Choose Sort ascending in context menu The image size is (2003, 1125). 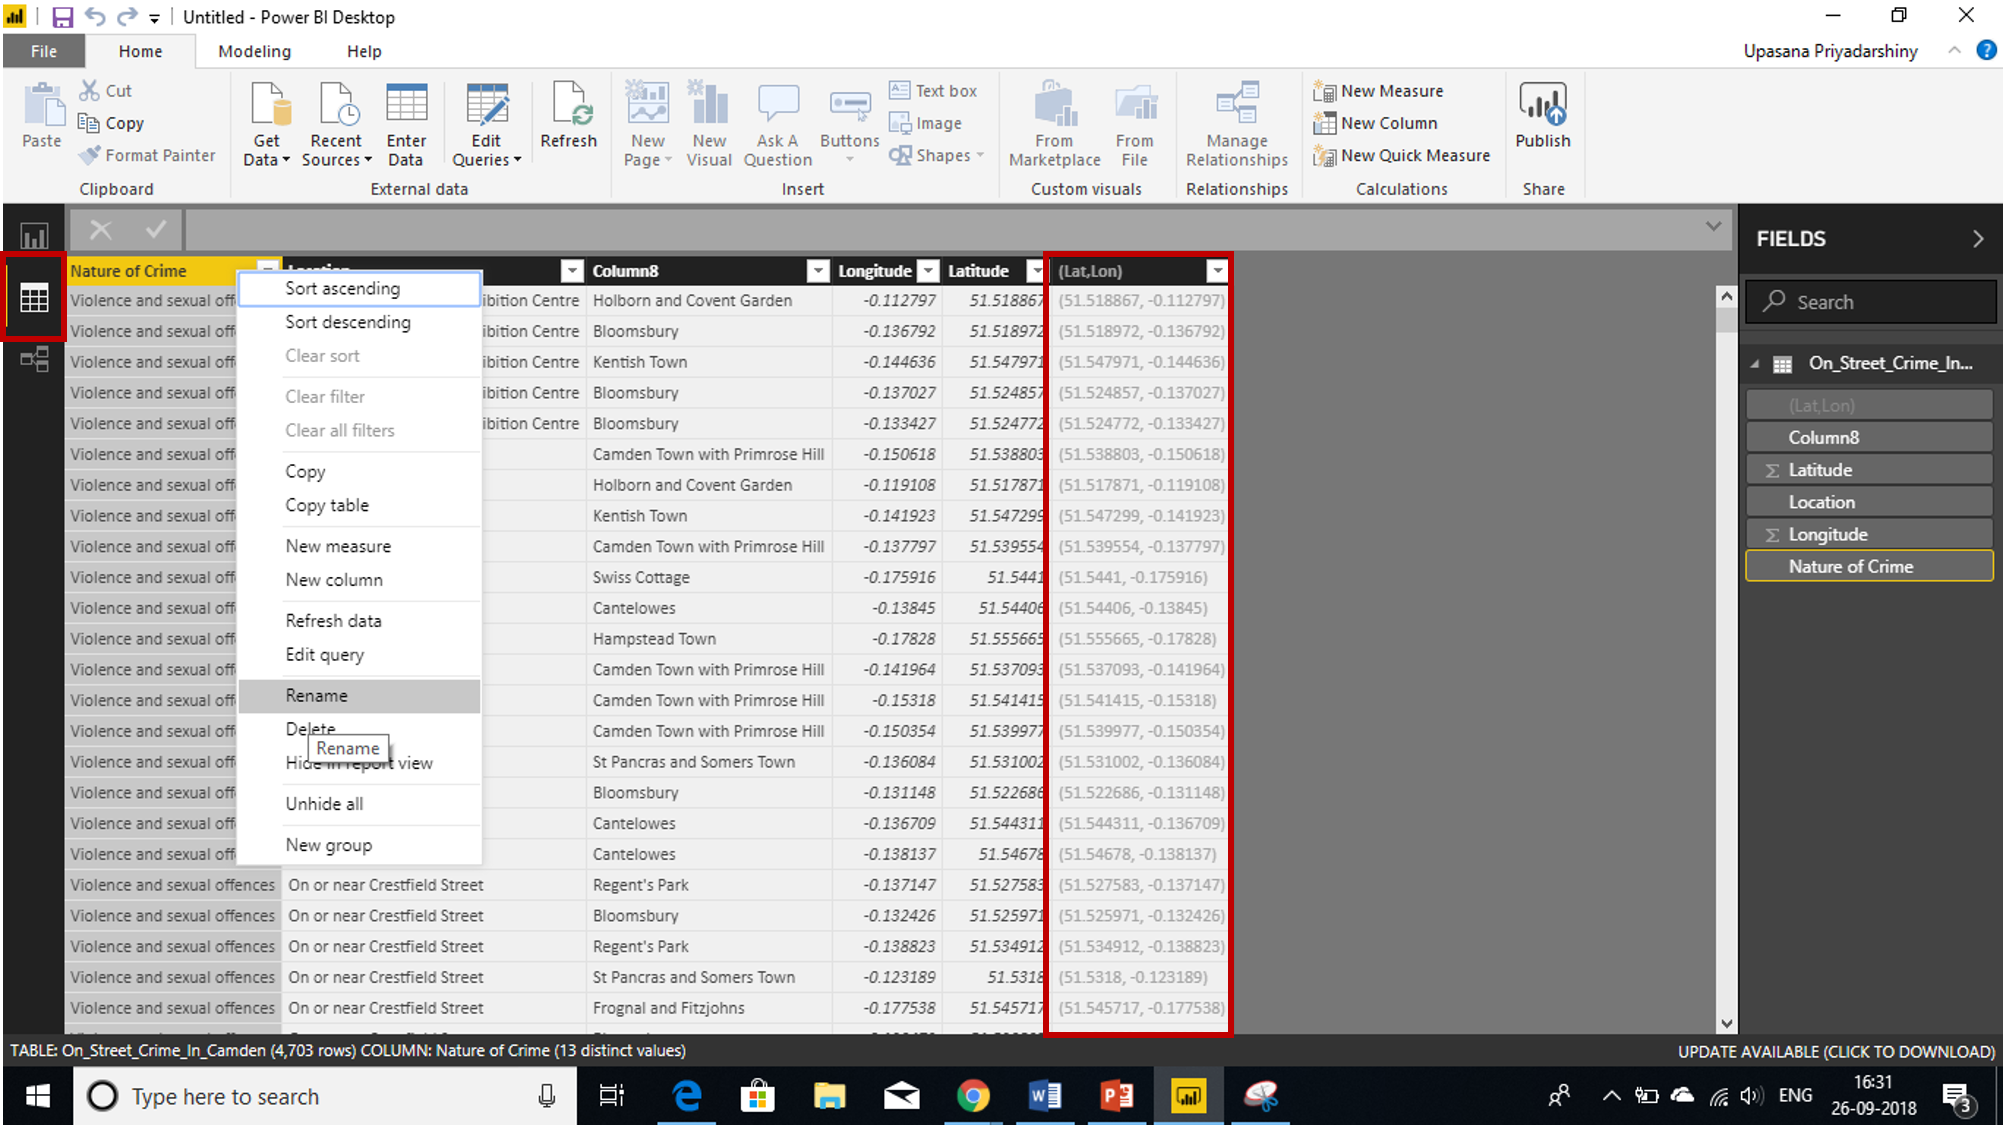359,288
